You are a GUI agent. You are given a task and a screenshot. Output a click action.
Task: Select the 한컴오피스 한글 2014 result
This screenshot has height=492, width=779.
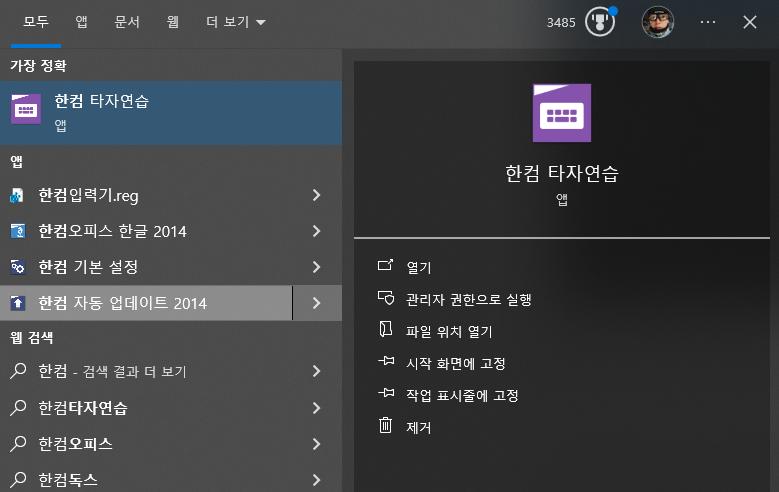(x=147, y=231)
